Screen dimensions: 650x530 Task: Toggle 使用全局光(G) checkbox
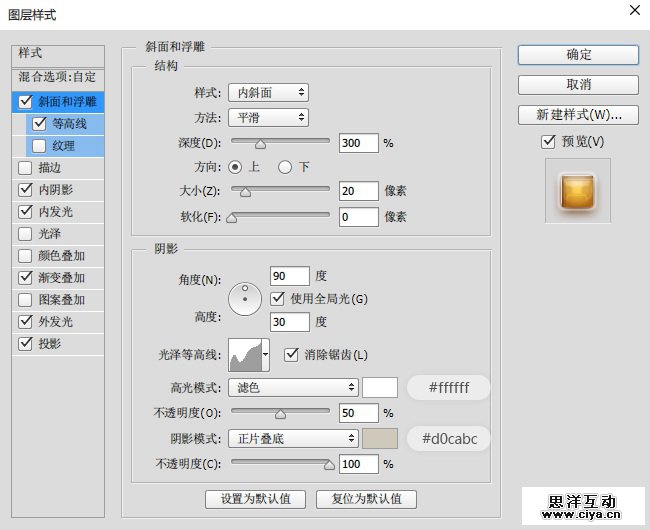tap(277, 298)
